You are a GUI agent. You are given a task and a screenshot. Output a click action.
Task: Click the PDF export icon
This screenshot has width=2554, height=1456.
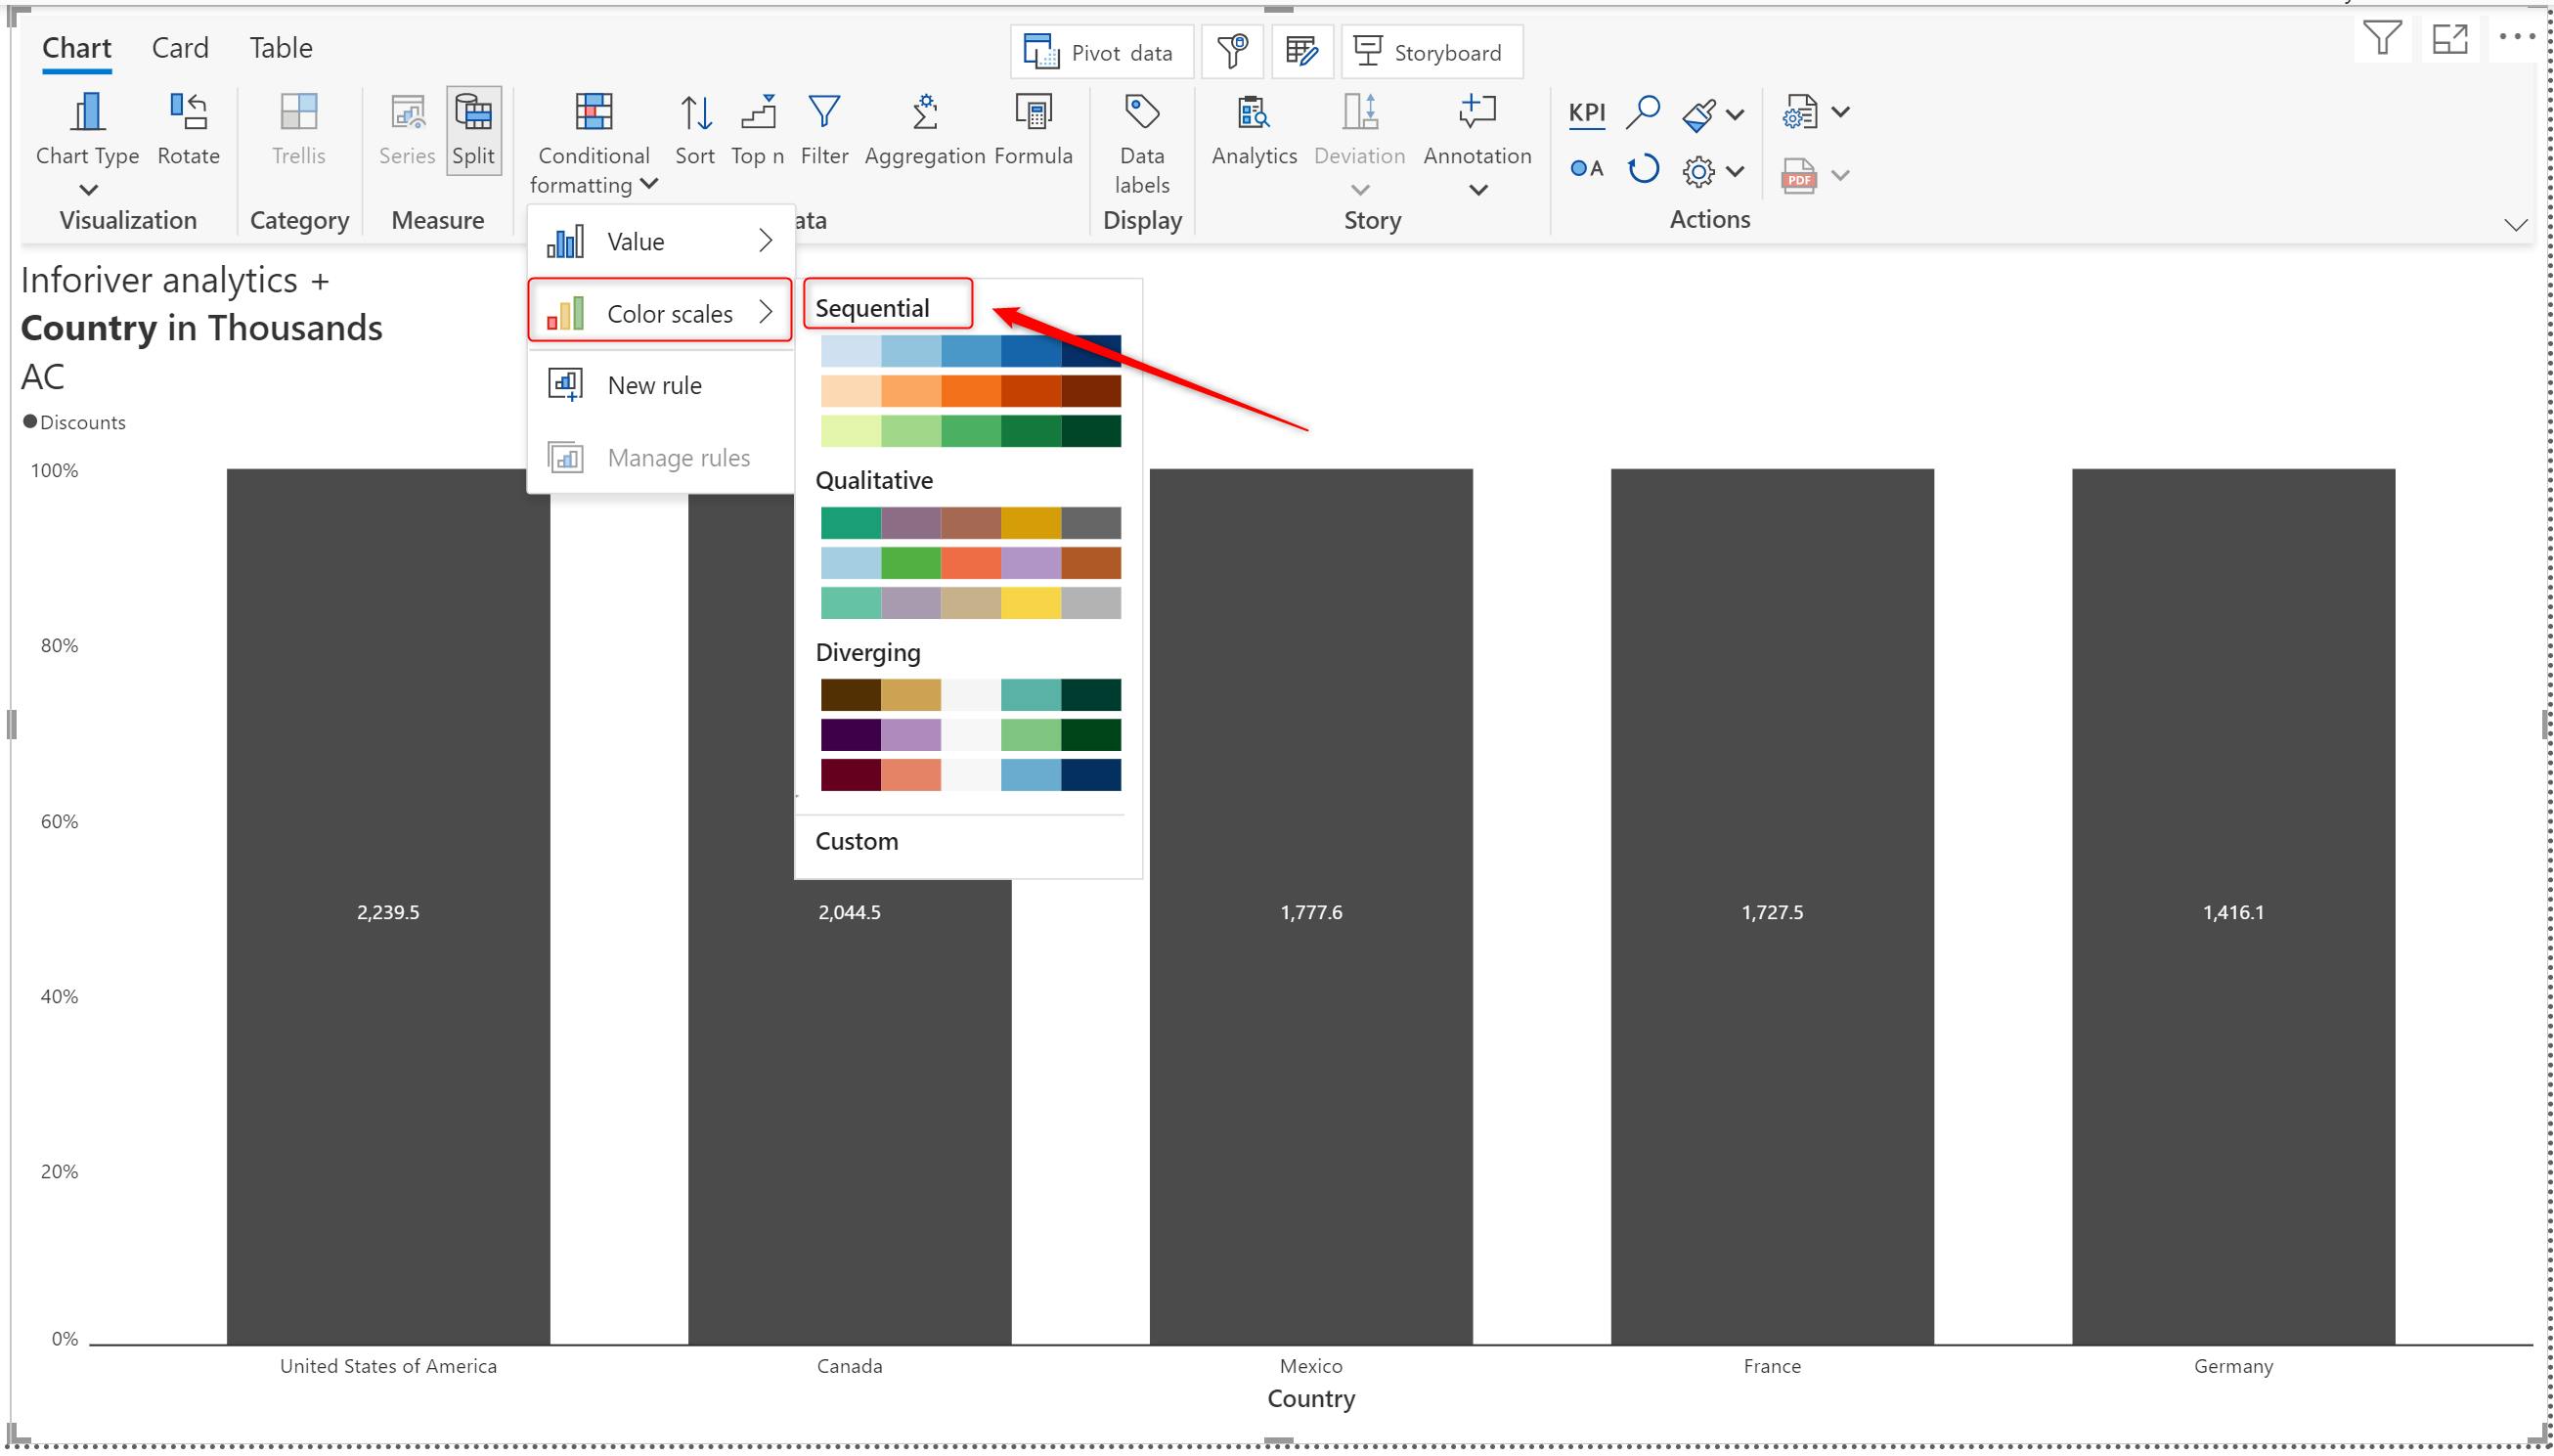coord(1798,176)
